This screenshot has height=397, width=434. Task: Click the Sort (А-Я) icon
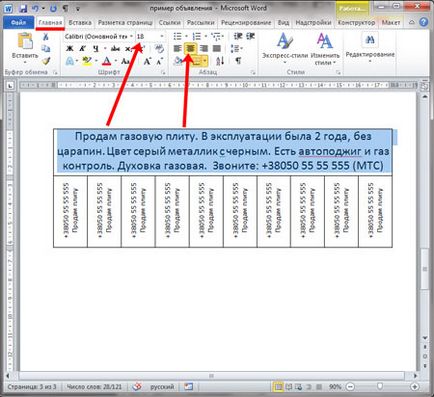click(220, 61)
